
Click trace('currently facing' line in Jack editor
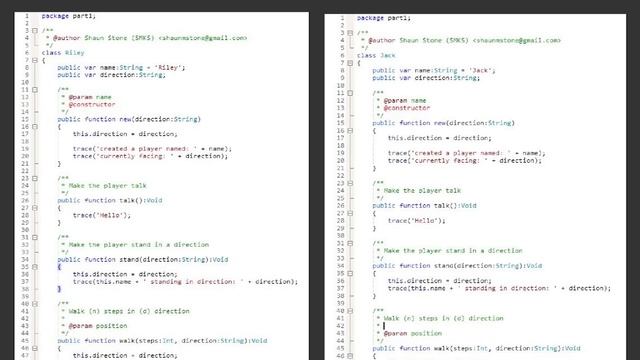point(464,161)
